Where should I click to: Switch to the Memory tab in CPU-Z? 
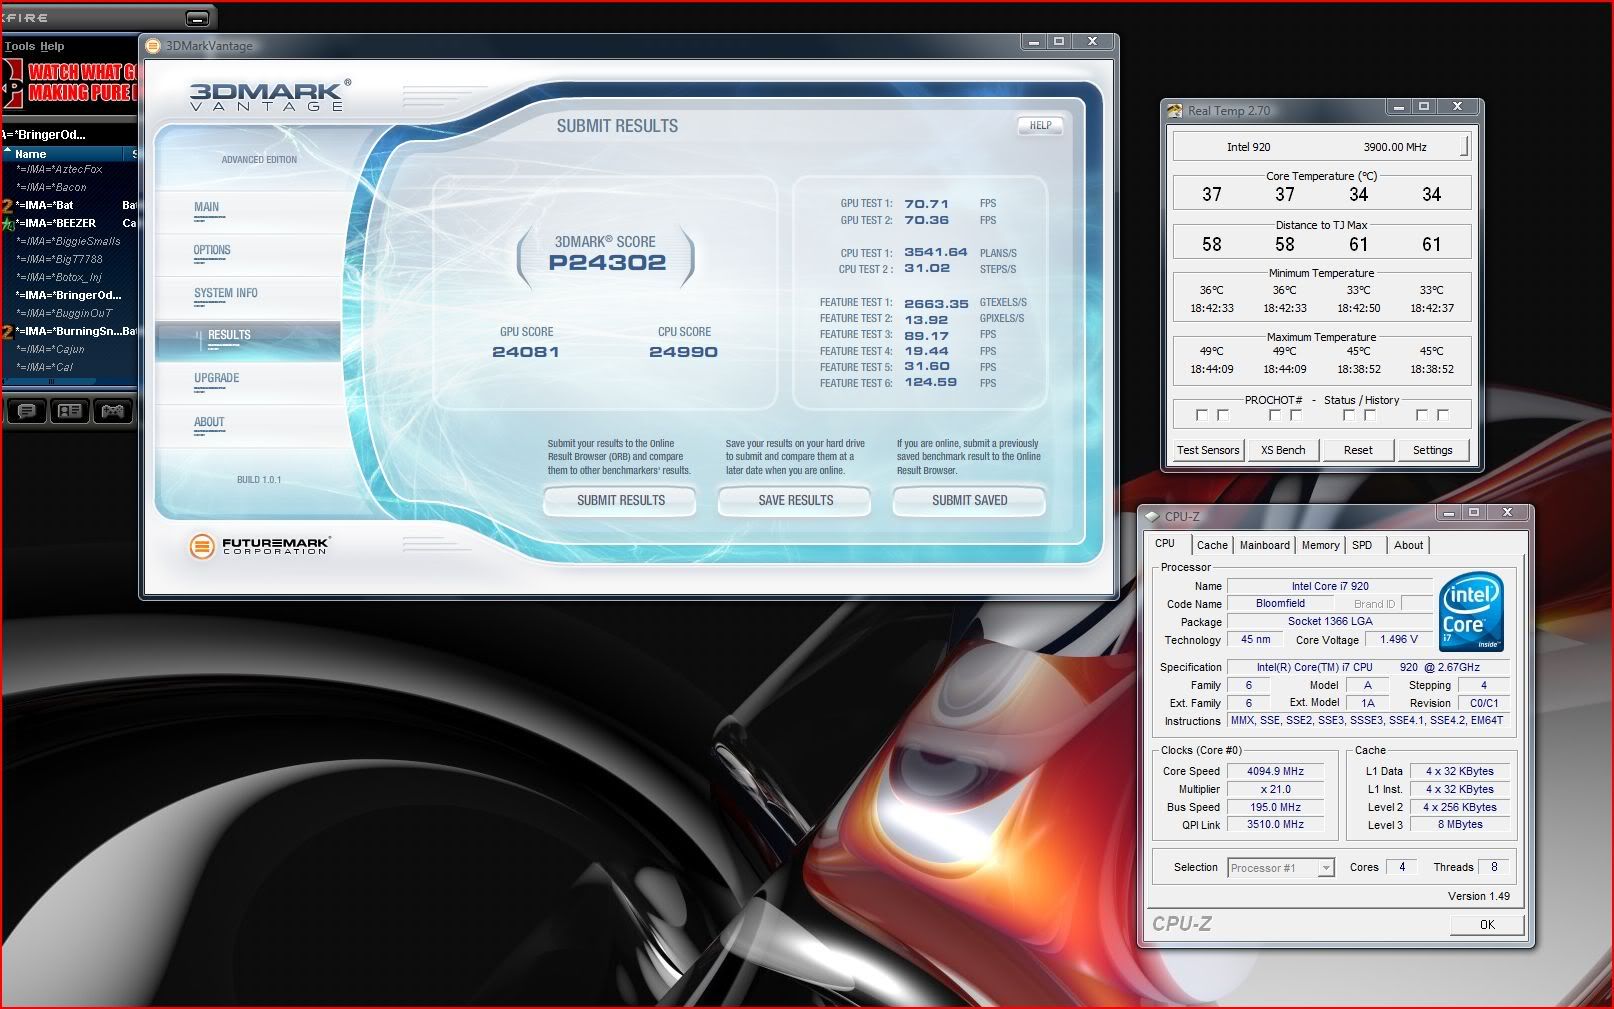pos(1320,545)
